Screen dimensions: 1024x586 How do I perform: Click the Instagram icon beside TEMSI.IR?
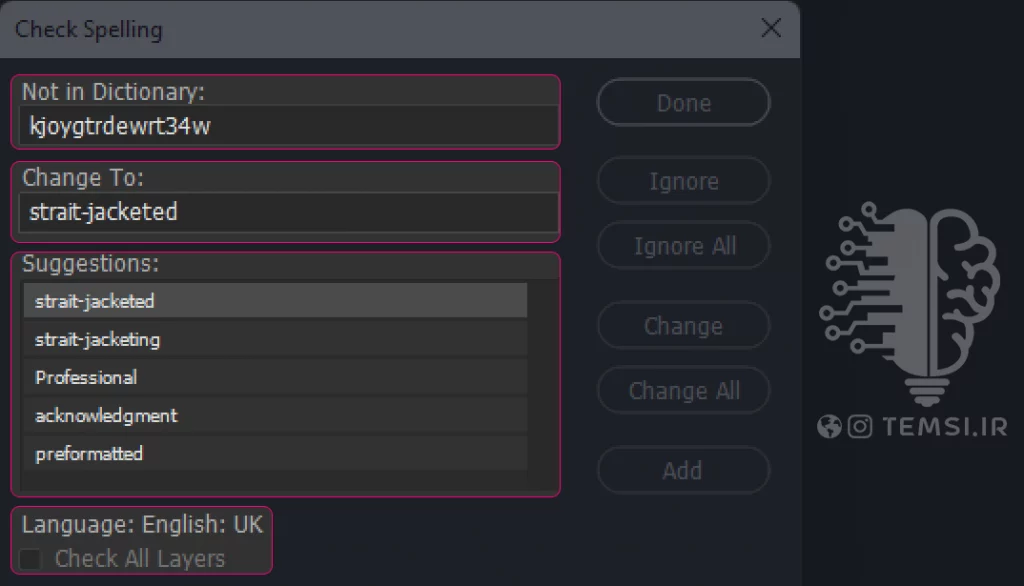860,427
